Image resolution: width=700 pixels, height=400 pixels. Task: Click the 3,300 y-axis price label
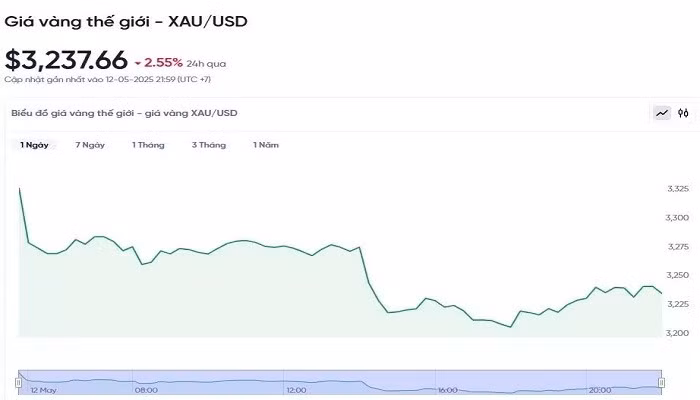point(678,217)
